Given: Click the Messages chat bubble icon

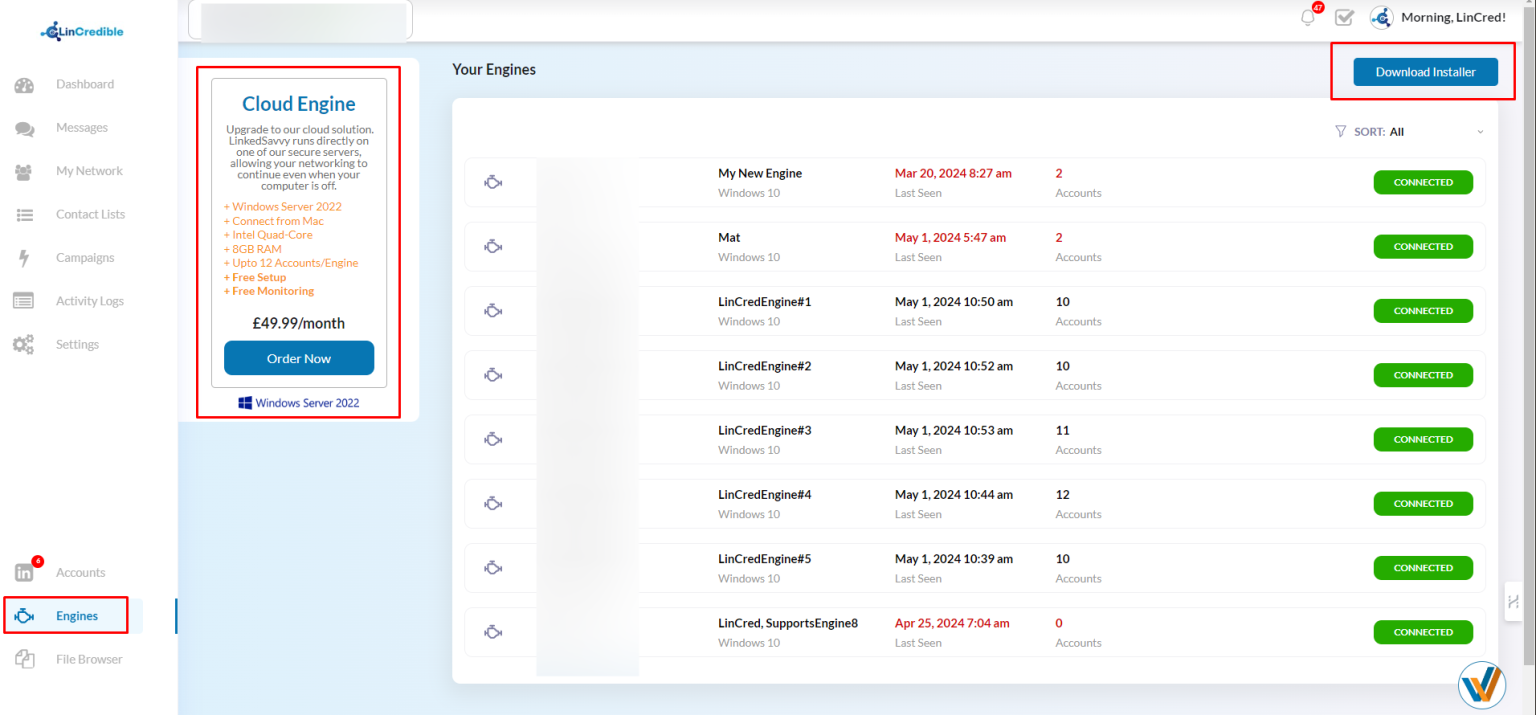Looking at the screenshot, I should (x=24, y=128).
